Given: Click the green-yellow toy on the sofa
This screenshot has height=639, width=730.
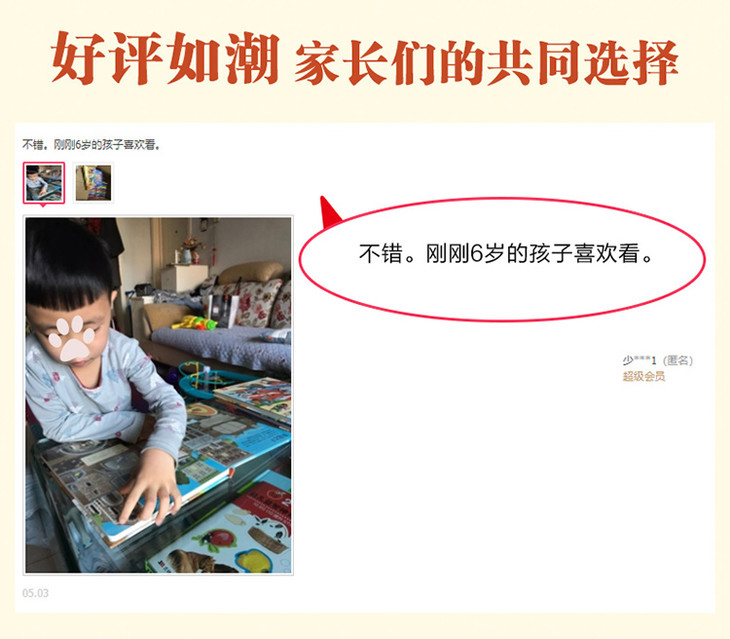Looking at the screenshot, I should coord(195,322).
